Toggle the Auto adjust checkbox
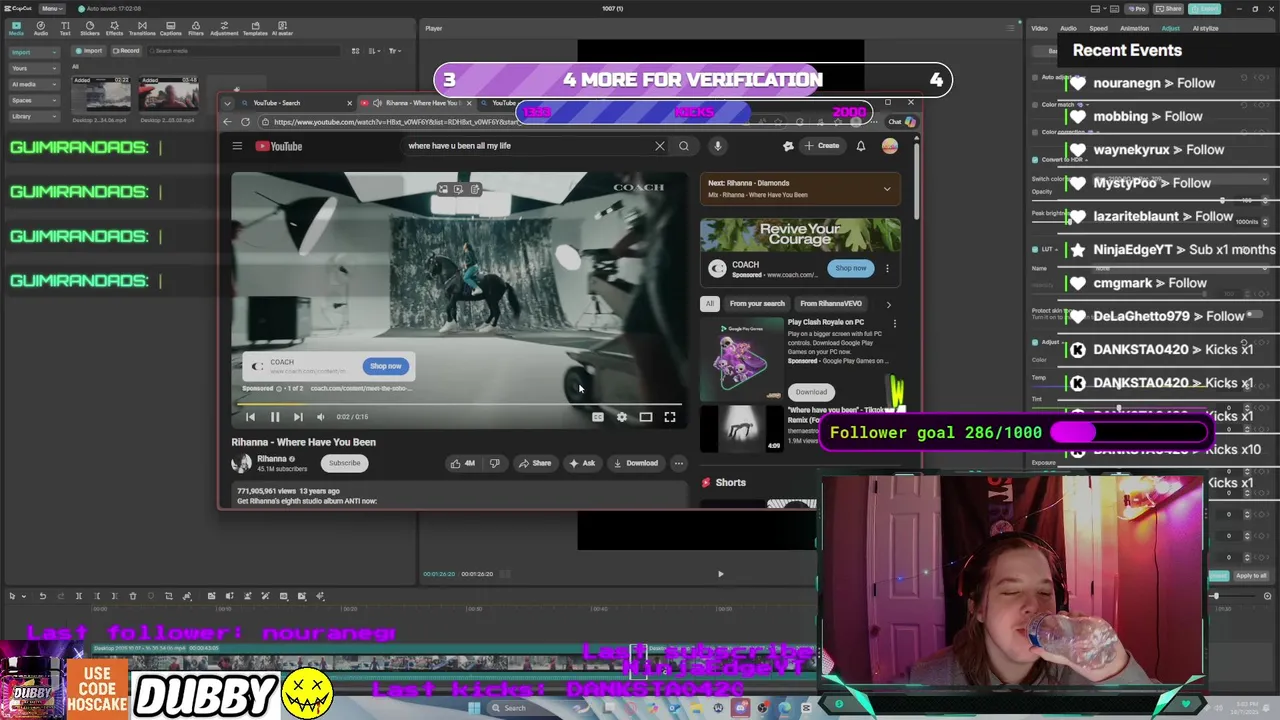Screen dimensions: 1280x720 pyautogui.click(x=1035, y=77)
